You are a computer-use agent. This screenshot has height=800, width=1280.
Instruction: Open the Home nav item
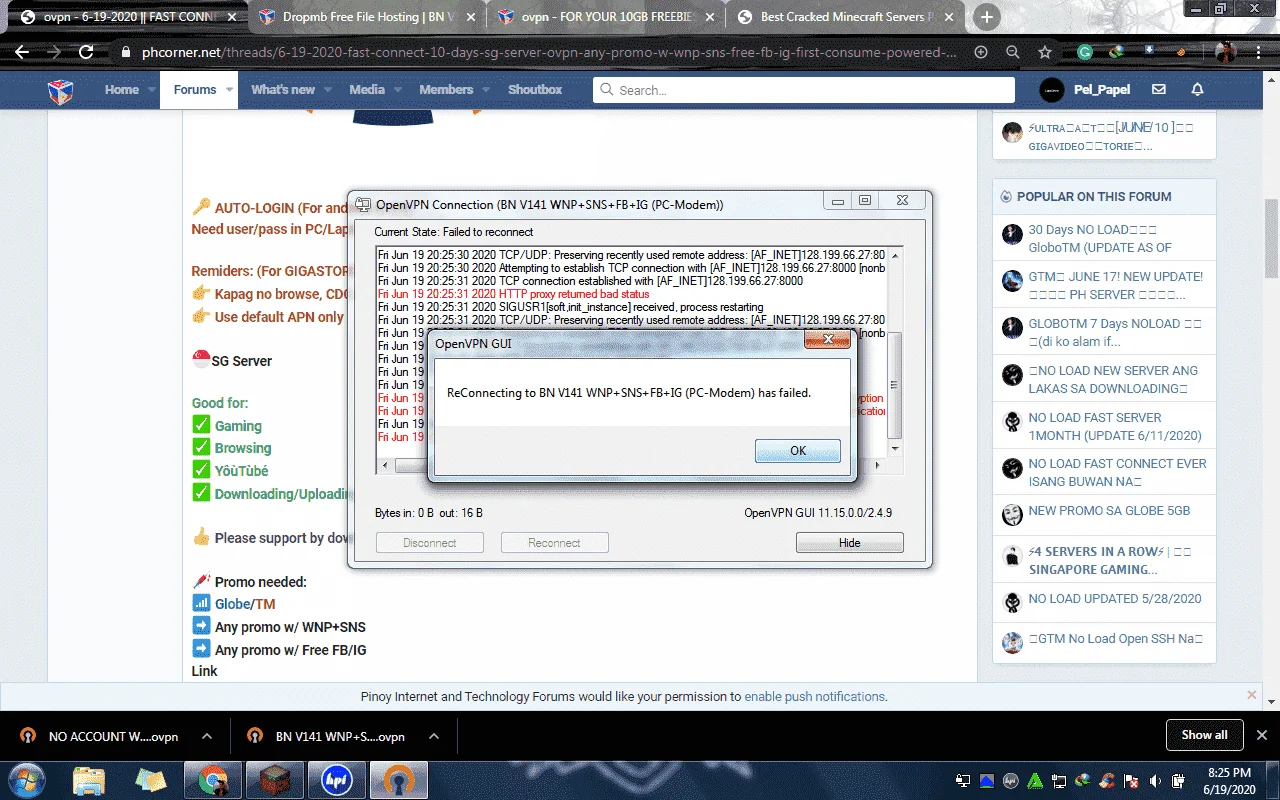(122, 90)
